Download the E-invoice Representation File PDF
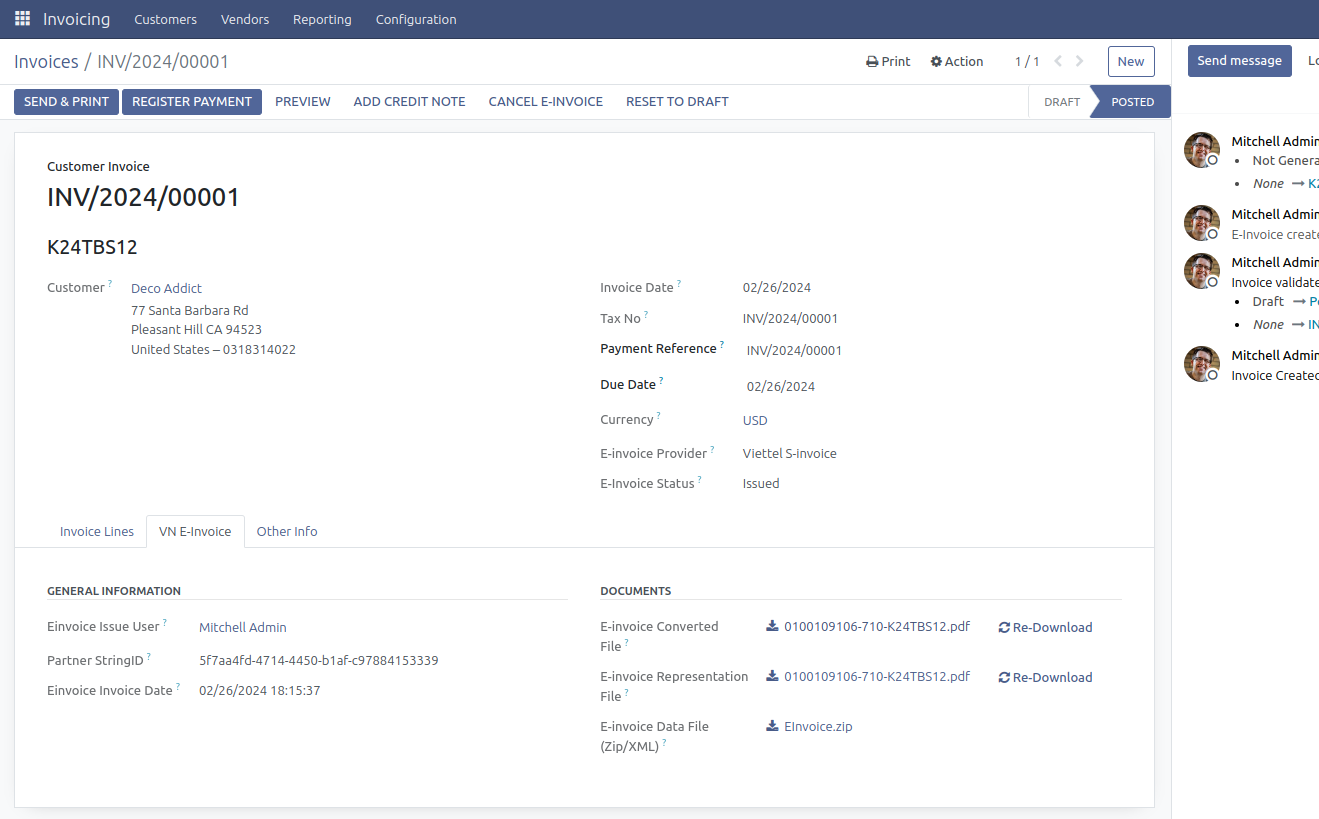1319x819 pixels. pyautogui.click(x=876, y=677)
